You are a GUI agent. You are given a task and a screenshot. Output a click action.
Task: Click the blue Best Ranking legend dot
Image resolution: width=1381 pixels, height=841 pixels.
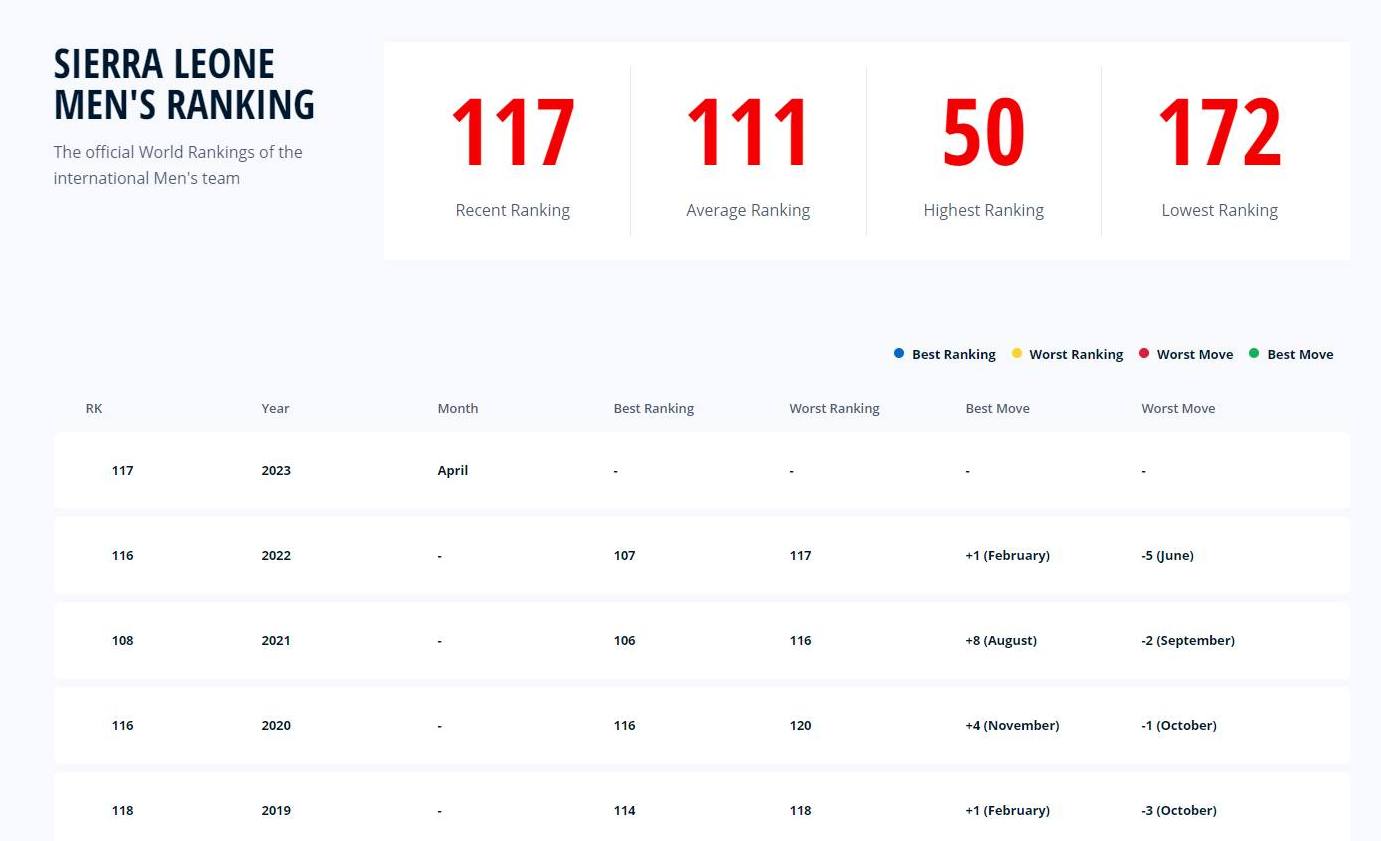[899, 353]
